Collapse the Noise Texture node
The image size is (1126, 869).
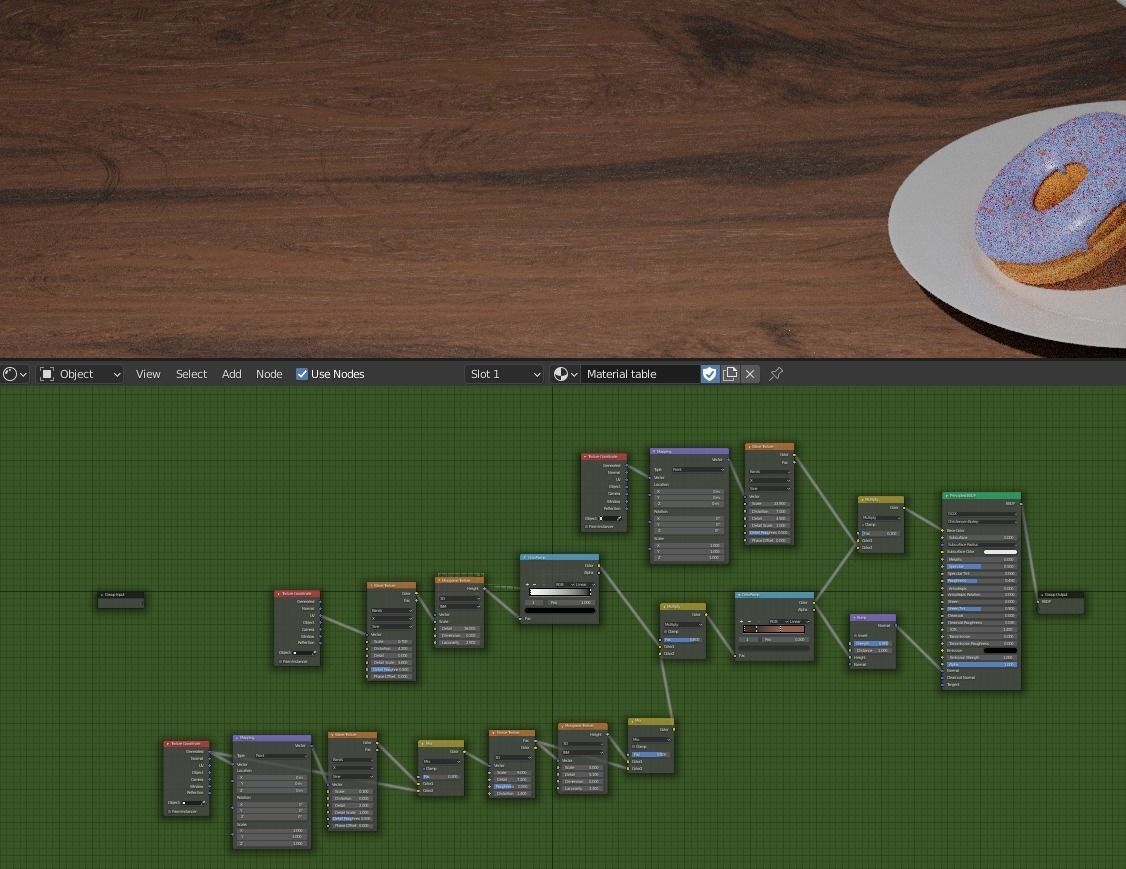tap(493, 733)
